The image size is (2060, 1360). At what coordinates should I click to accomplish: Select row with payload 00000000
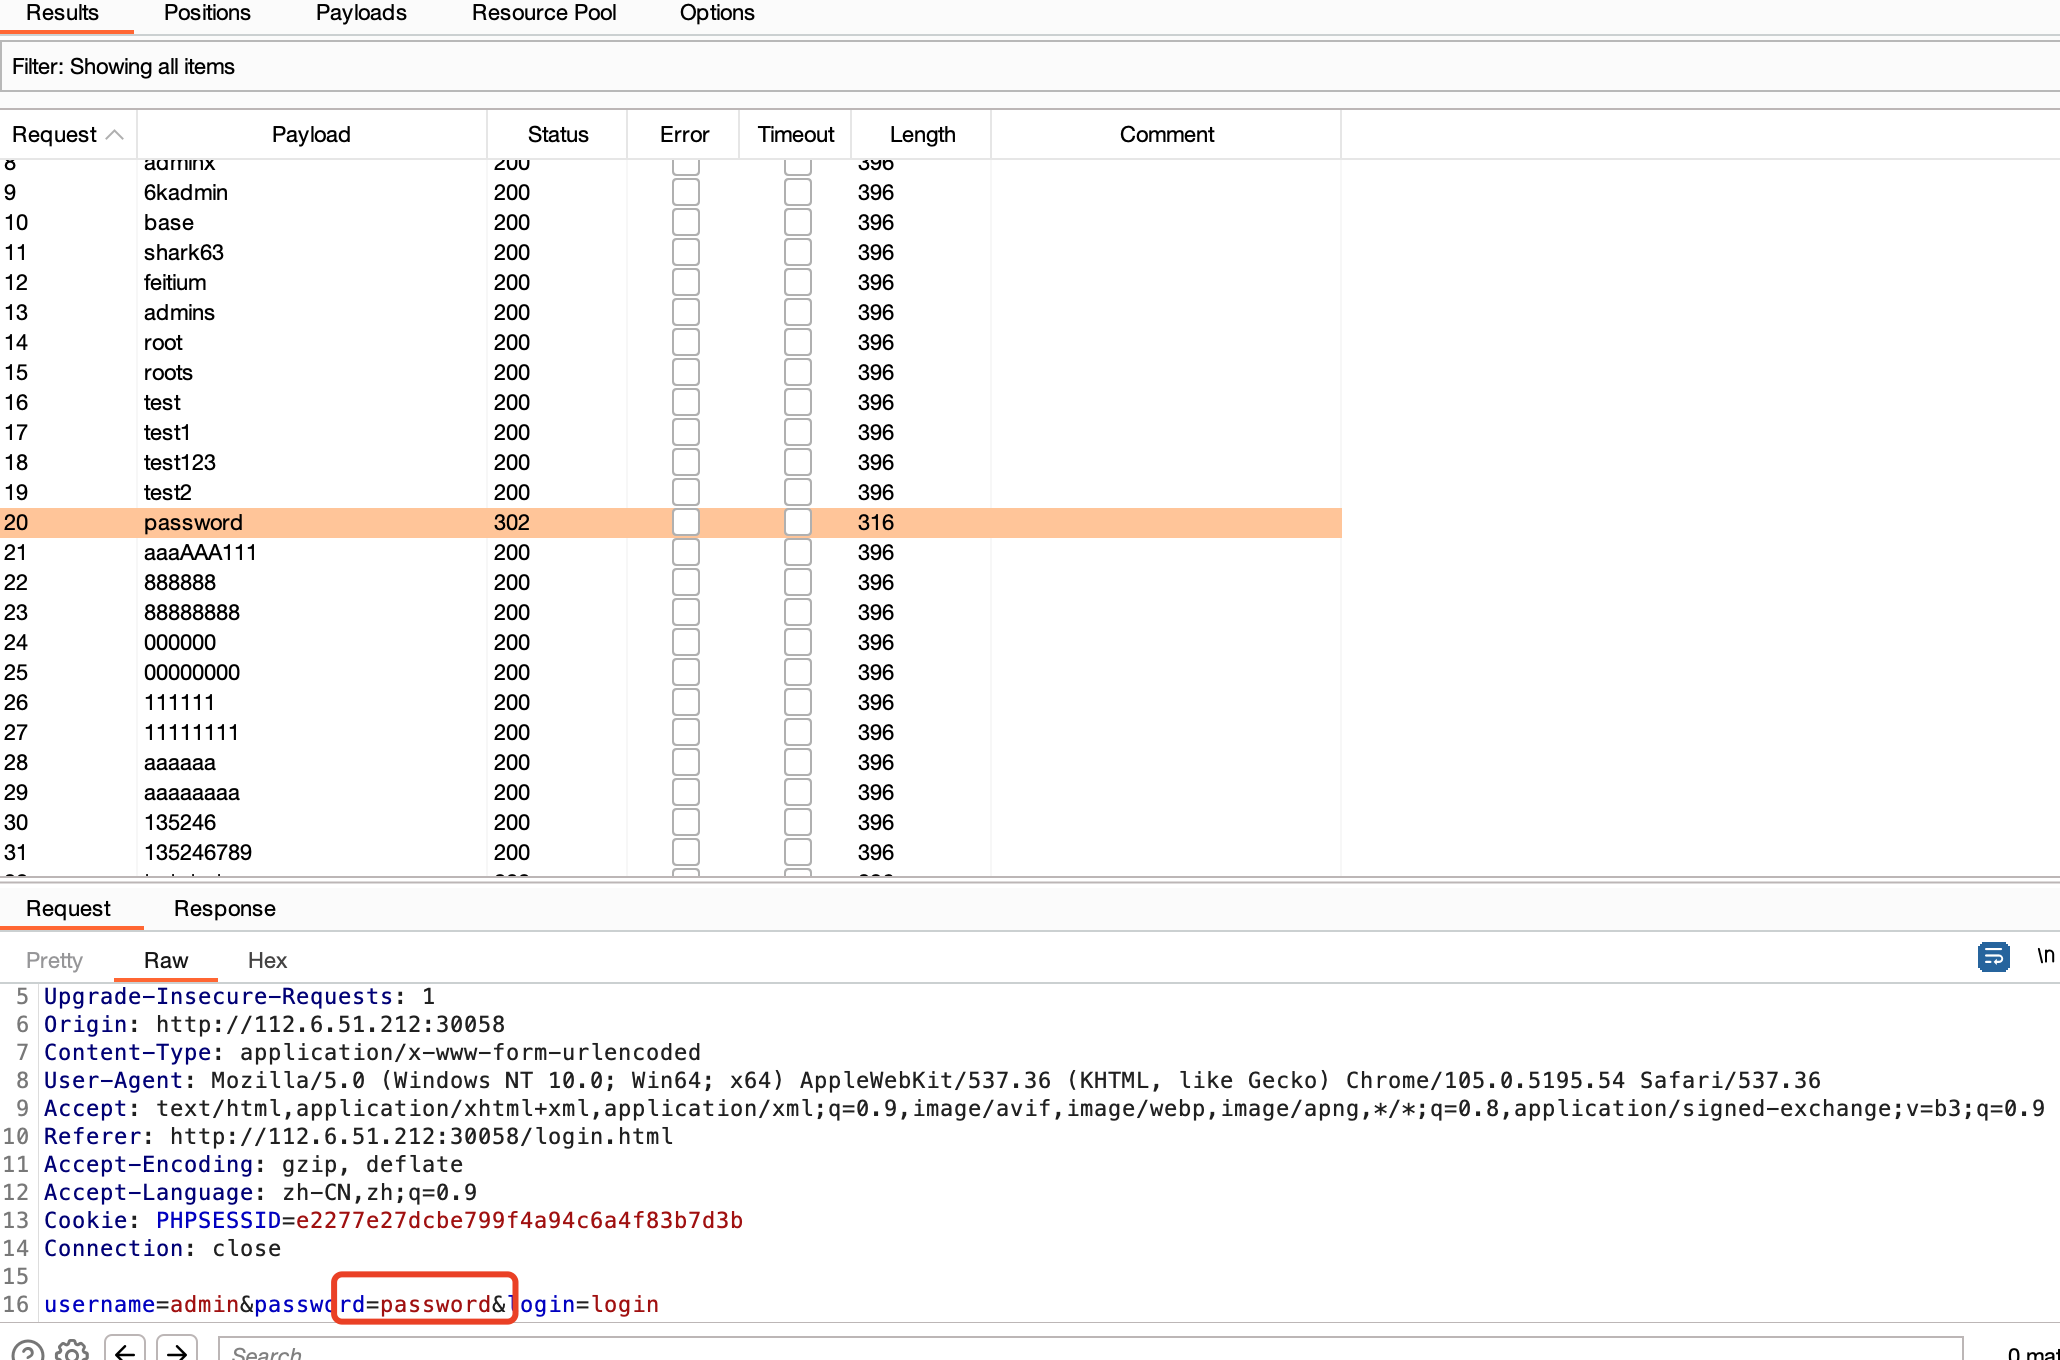[x=670, y=672]
